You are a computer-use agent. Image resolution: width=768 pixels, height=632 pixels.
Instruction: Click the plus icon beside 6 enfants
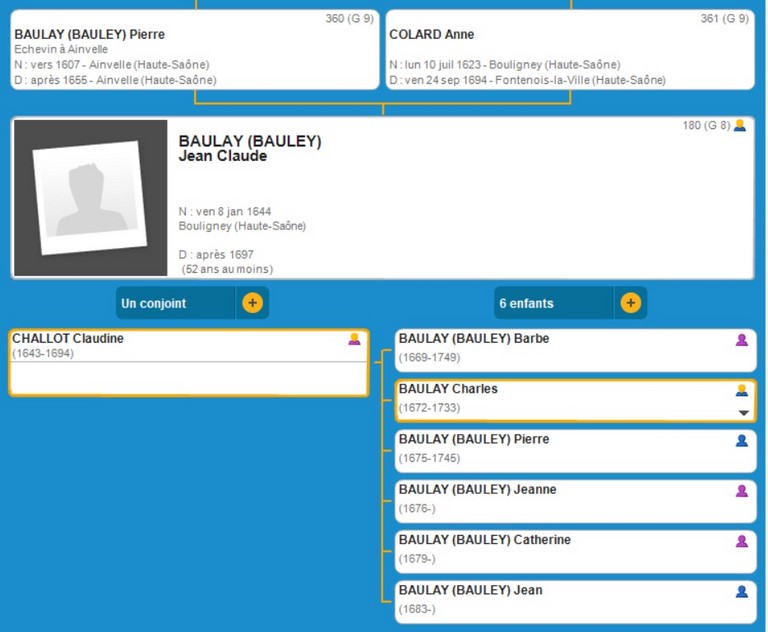[630, 303]
